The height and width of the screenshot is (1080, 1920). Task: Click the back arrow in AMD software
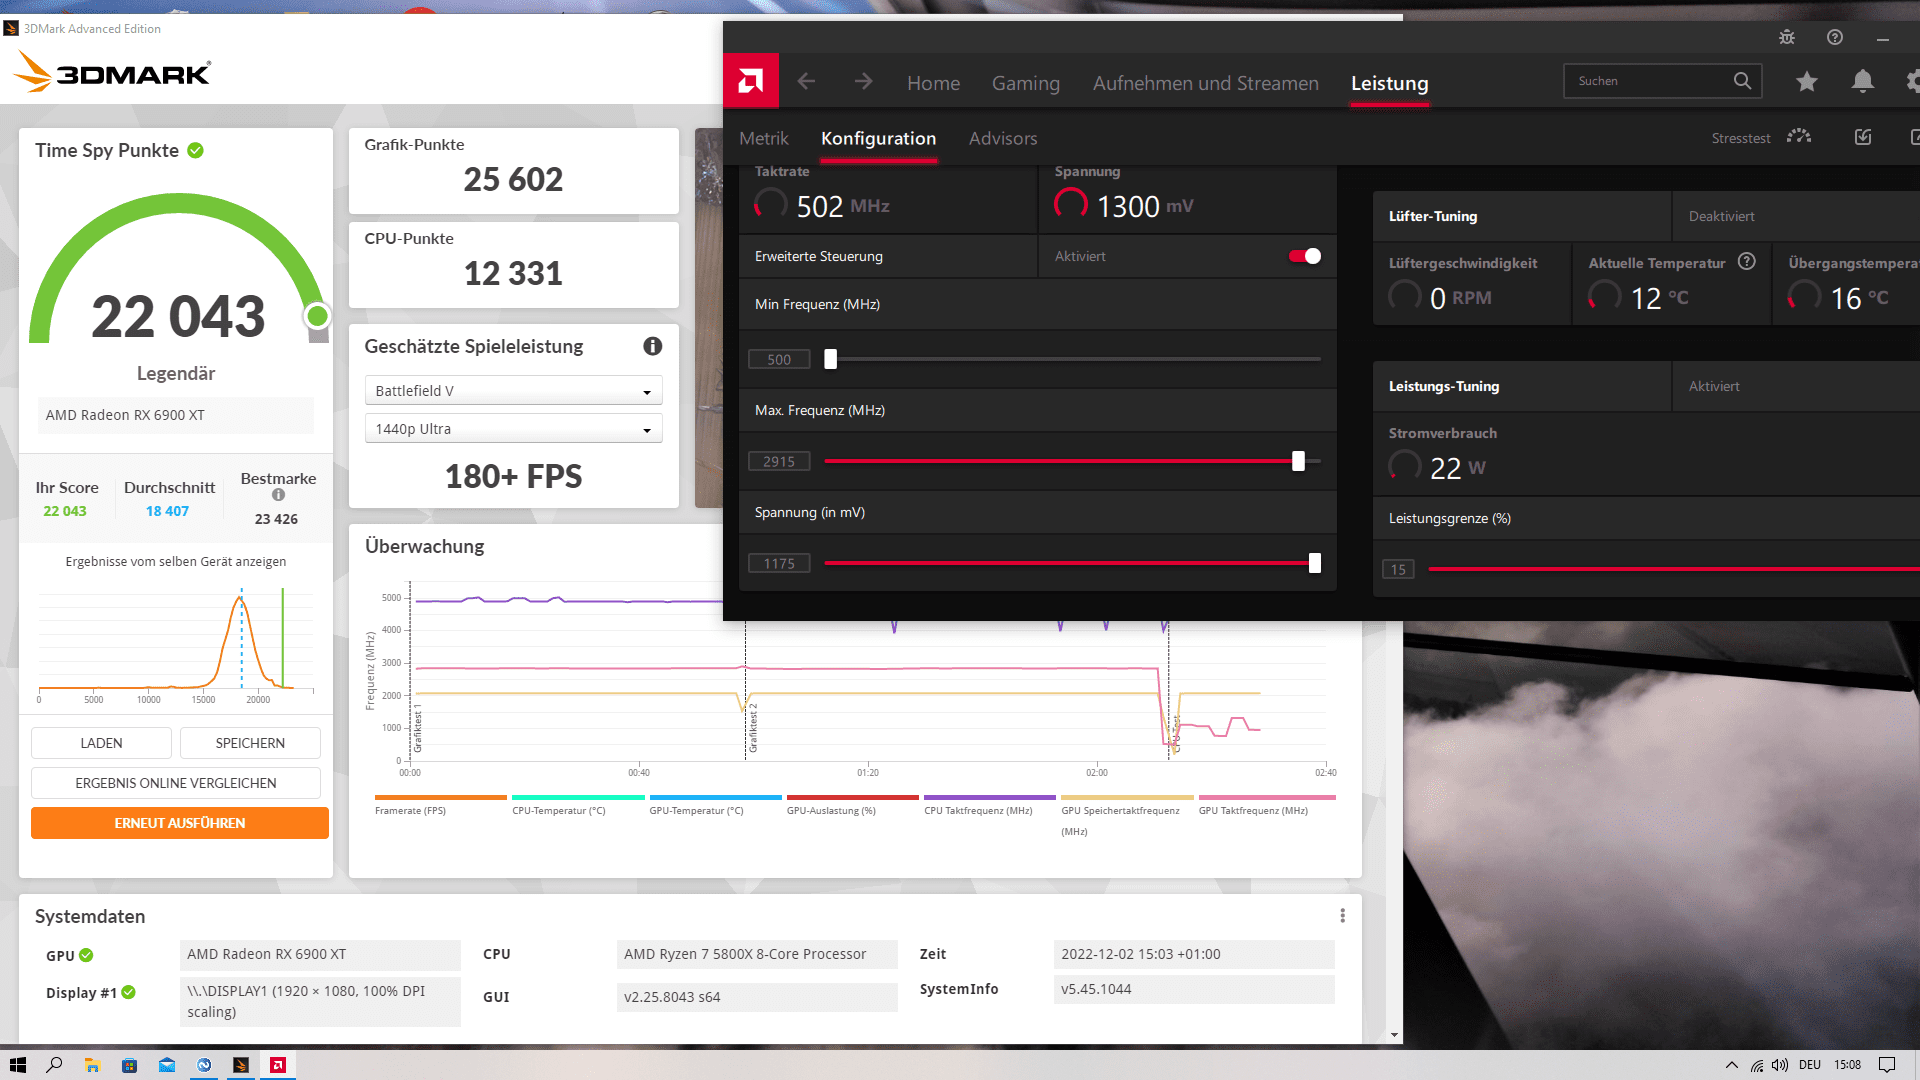tap(806, 82)
